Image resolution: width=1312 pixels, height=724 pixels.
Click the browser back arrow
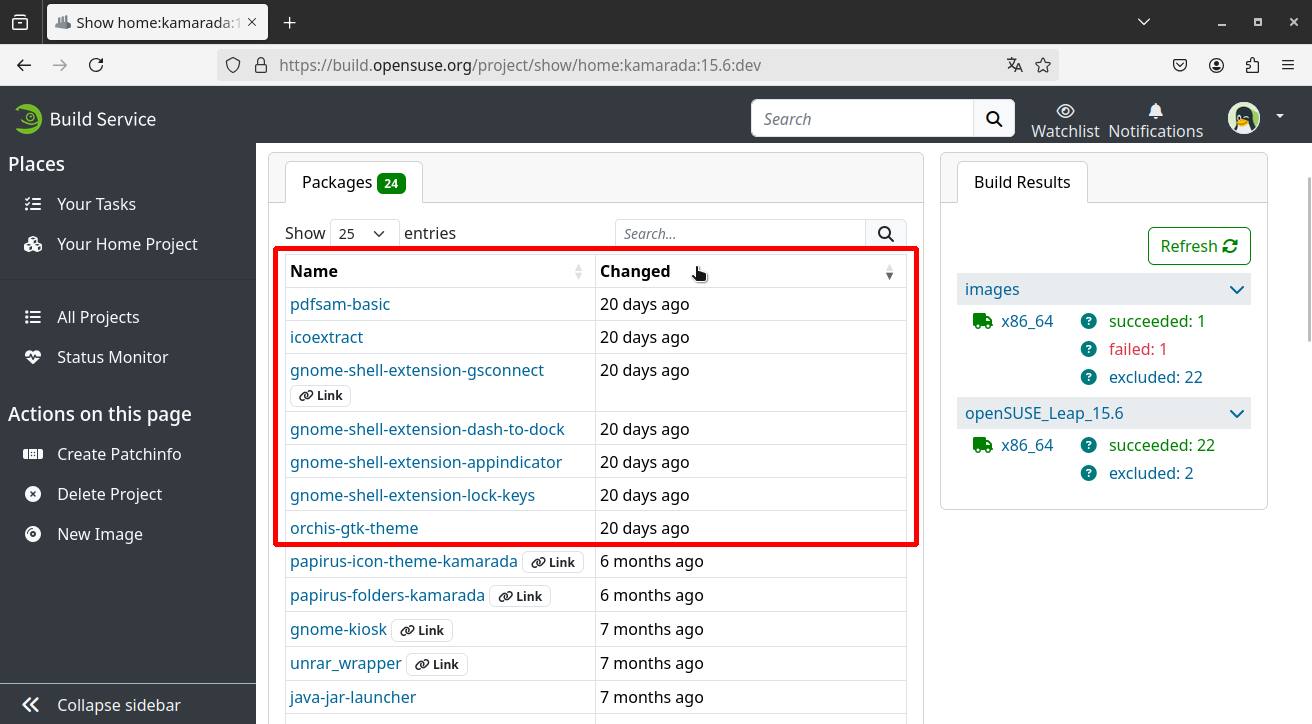point(24,65)
